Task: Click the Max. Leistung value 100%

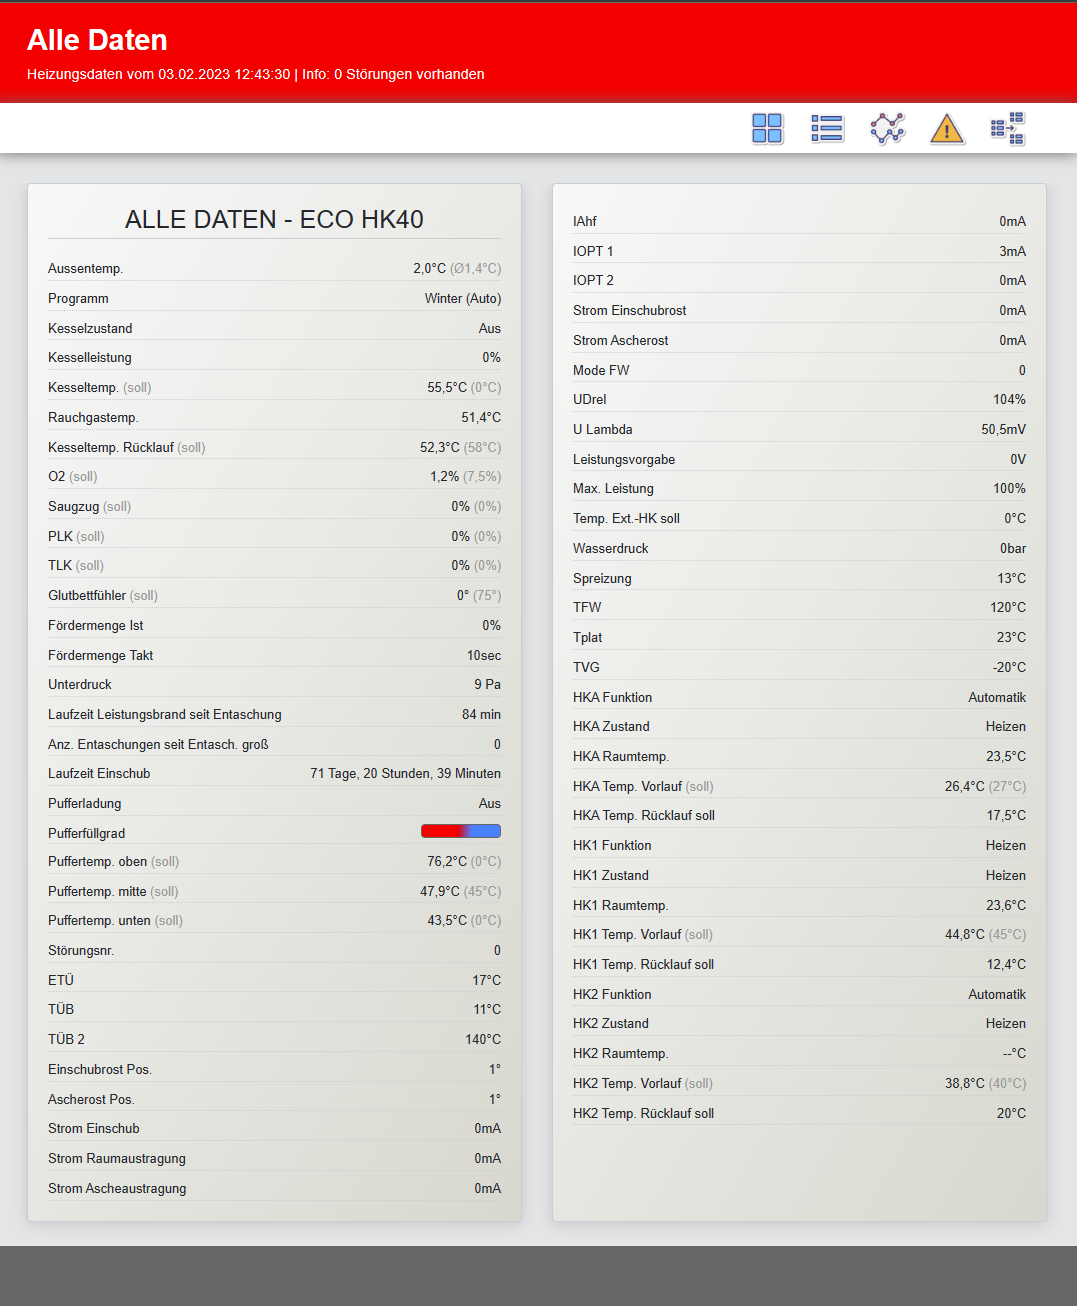Action: [x=1010, y=488]
